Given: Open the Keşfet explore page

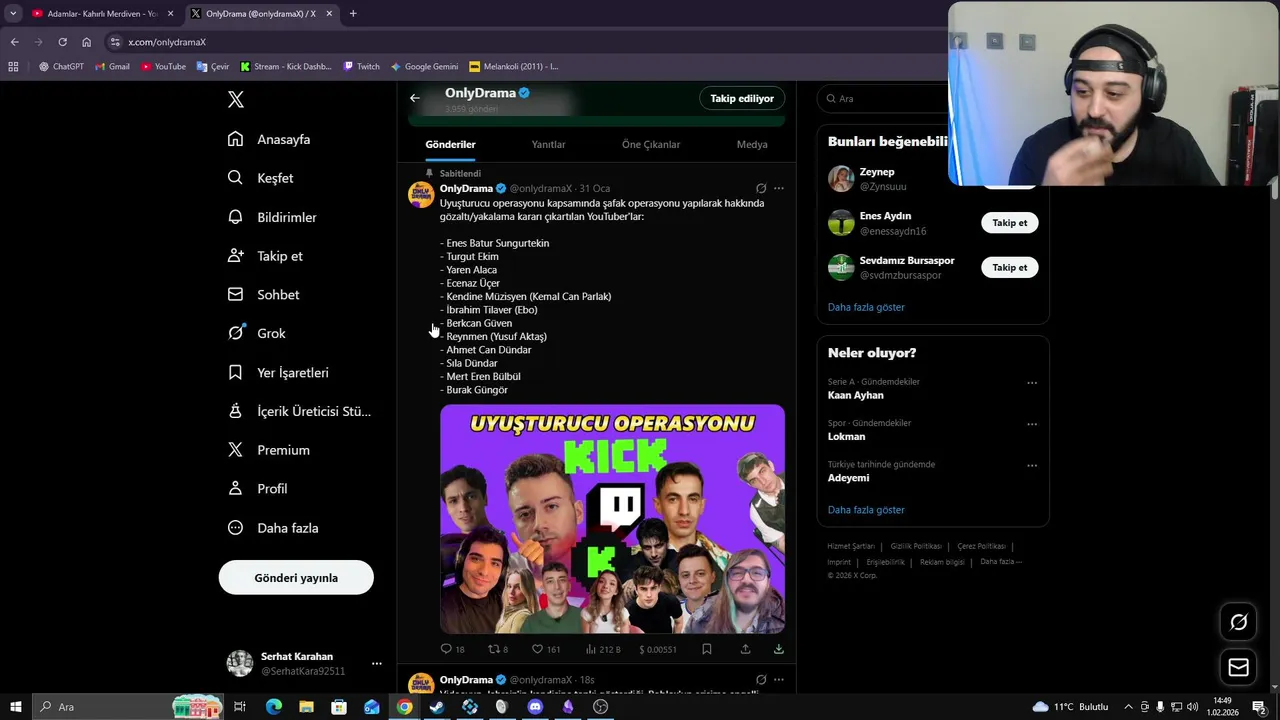Looking at the screenshot, I should [x=260, y=178].
